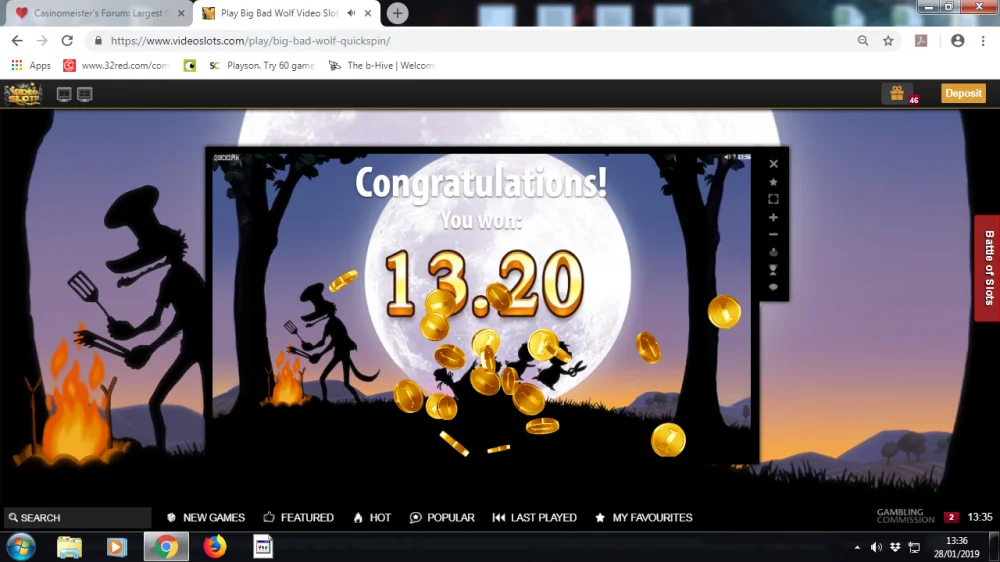Open the Battle of Slots side tab
1000x562 pixels.
tap(988, 267)
